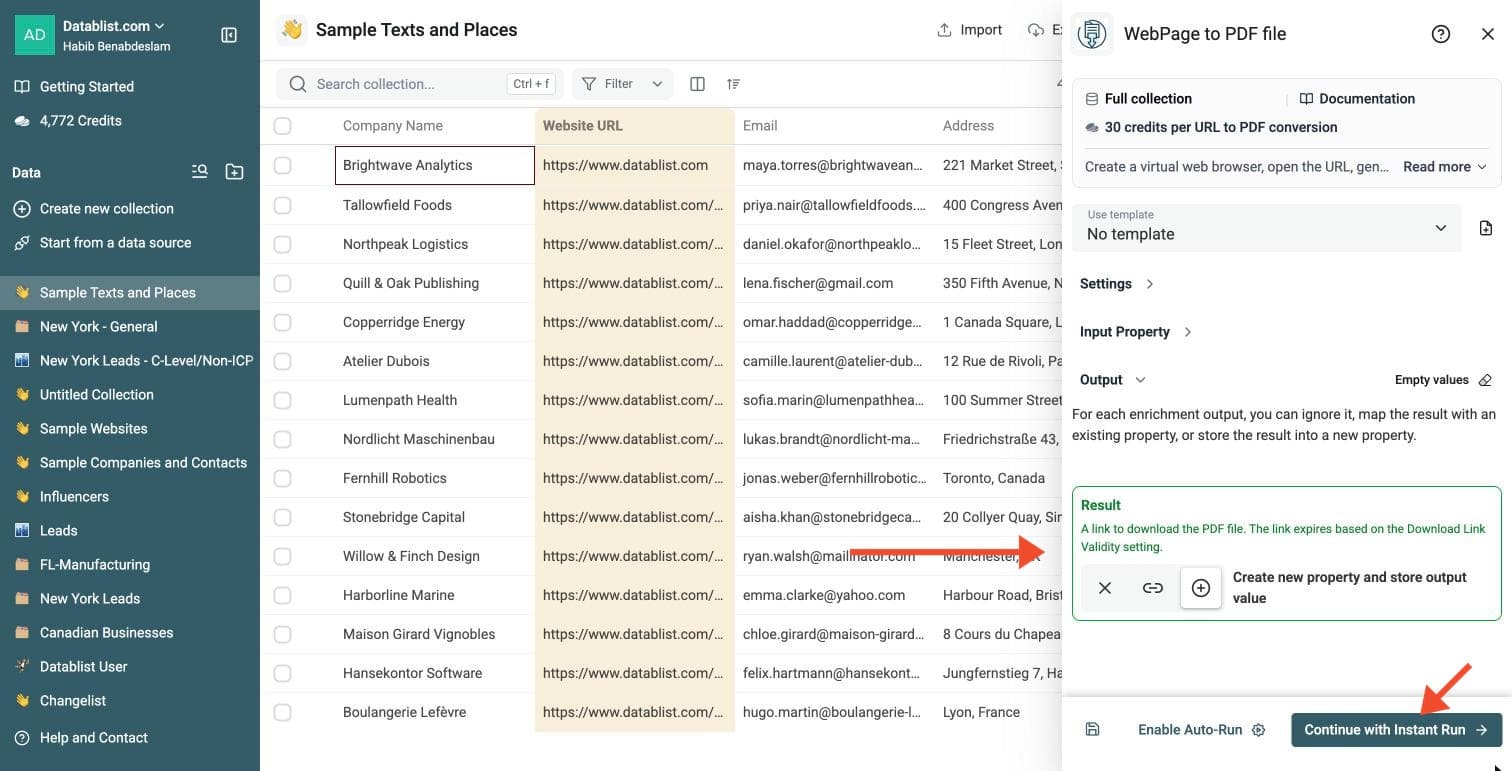Image resolution: width=1512 pixels, height=771 pixels.
Task: Expand Read more description
Action: click(x=1445, y=167)
